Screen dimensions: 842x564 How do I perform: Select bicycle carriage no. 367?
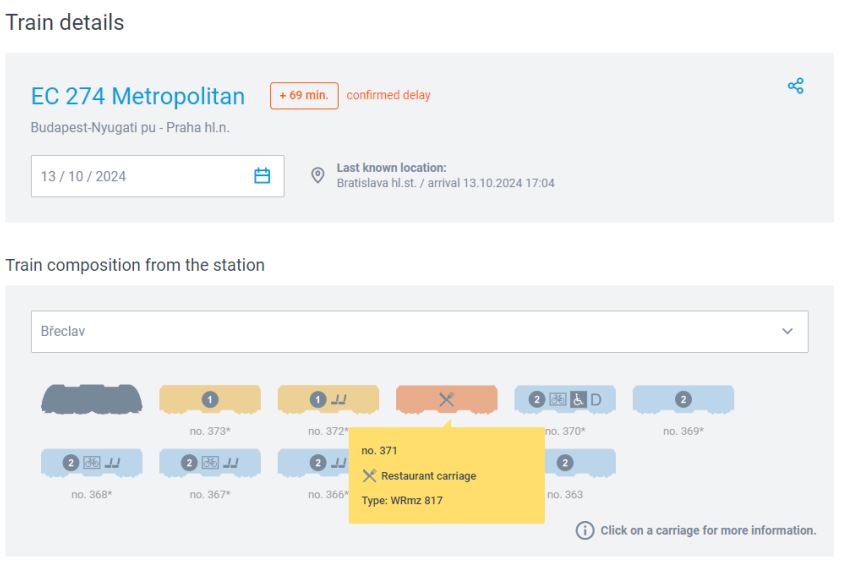(209, 462)
